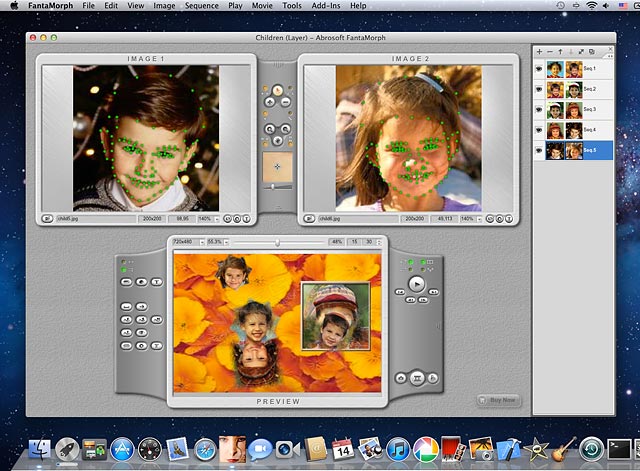The image size is (640, 471).
Task: Select the Seq 5 row
Action: (573, 151)
